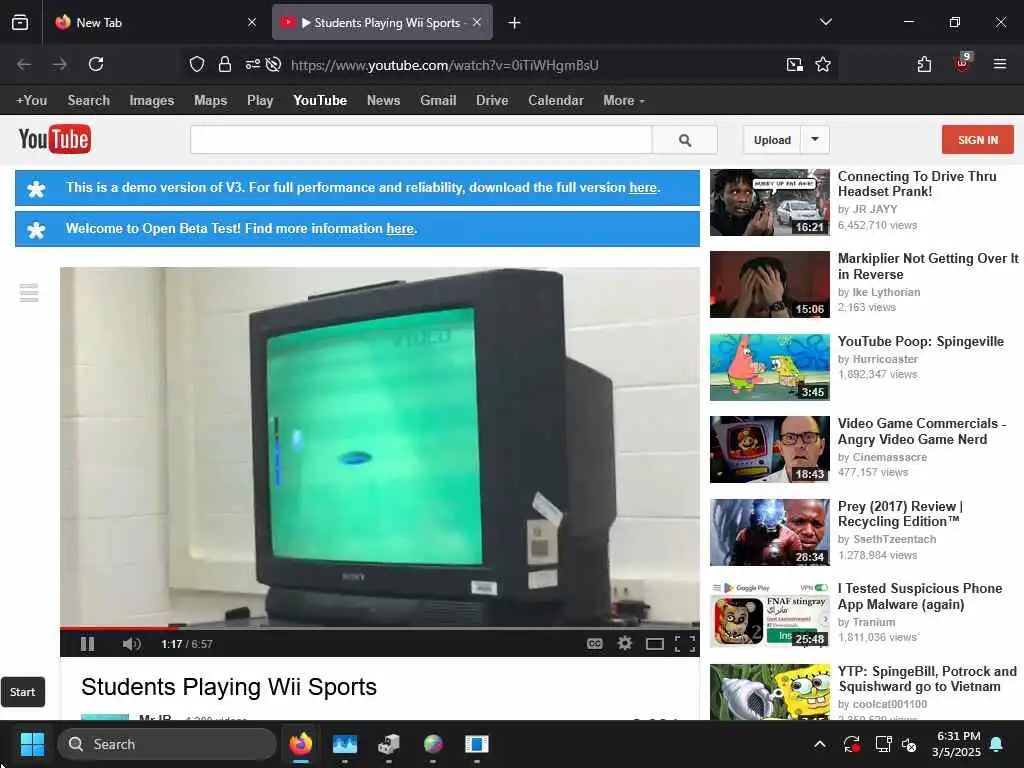Reload the page in Firefox
Image resolution: width=1024 pixels, height=768 pixels.
(96, 64)
